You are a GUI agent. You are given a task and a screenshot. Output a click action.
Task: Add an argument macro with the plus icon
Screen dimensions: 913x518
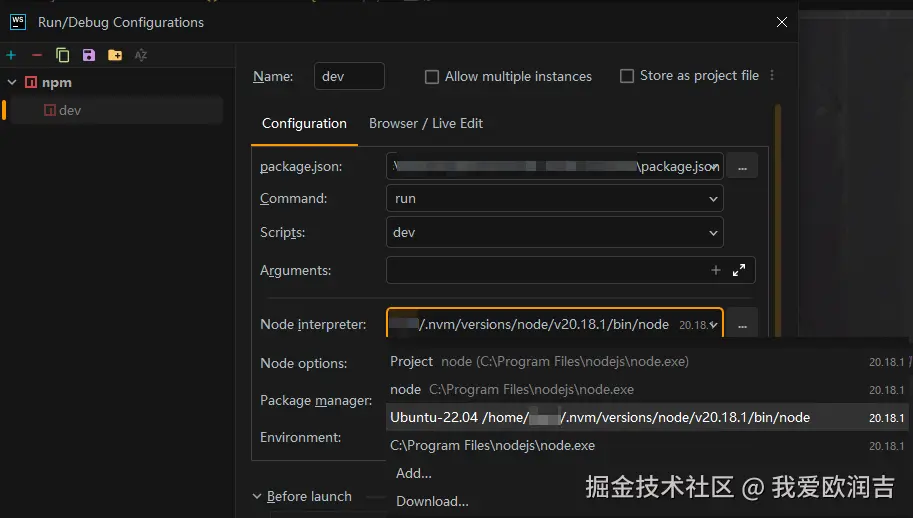(716, 270)
